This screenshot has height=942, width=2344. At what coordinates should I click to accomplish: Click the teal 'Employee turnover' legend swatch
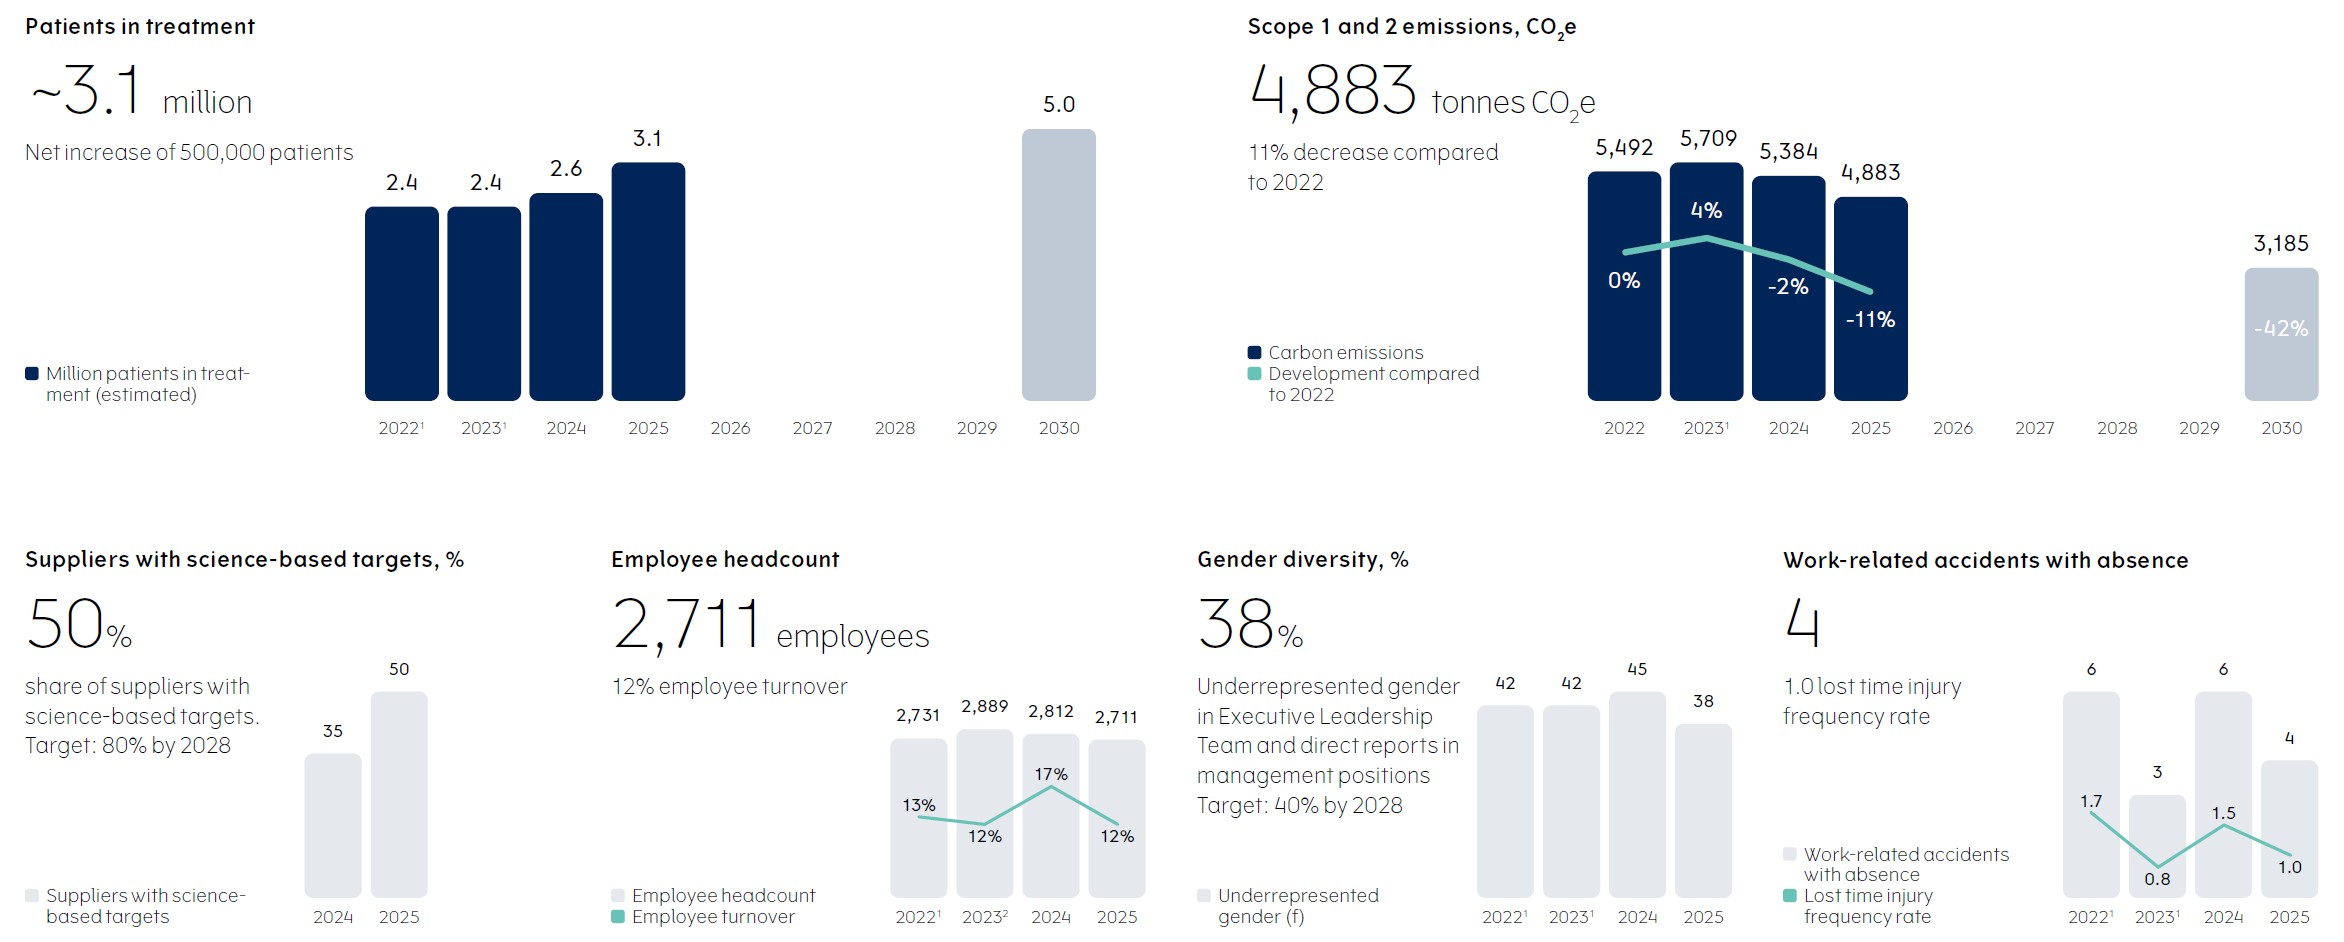click(618, 917)
